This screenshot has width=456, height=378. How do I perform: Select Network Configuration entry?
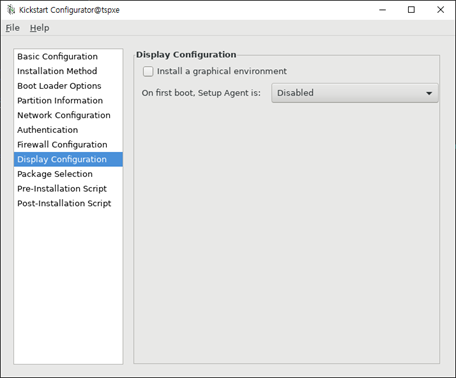68,115
